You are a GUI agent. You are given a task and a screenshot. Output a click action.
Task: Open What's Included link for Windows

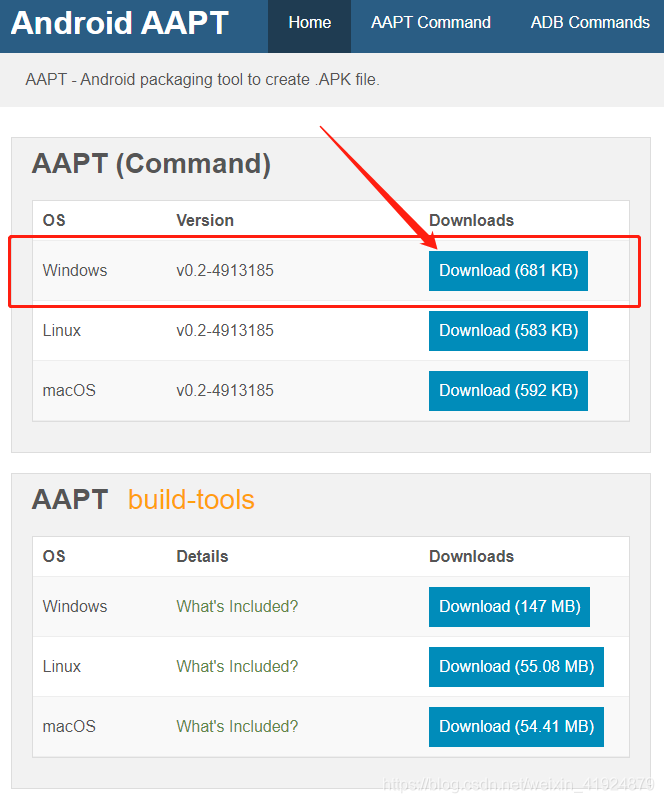click(x=237, y=606)
